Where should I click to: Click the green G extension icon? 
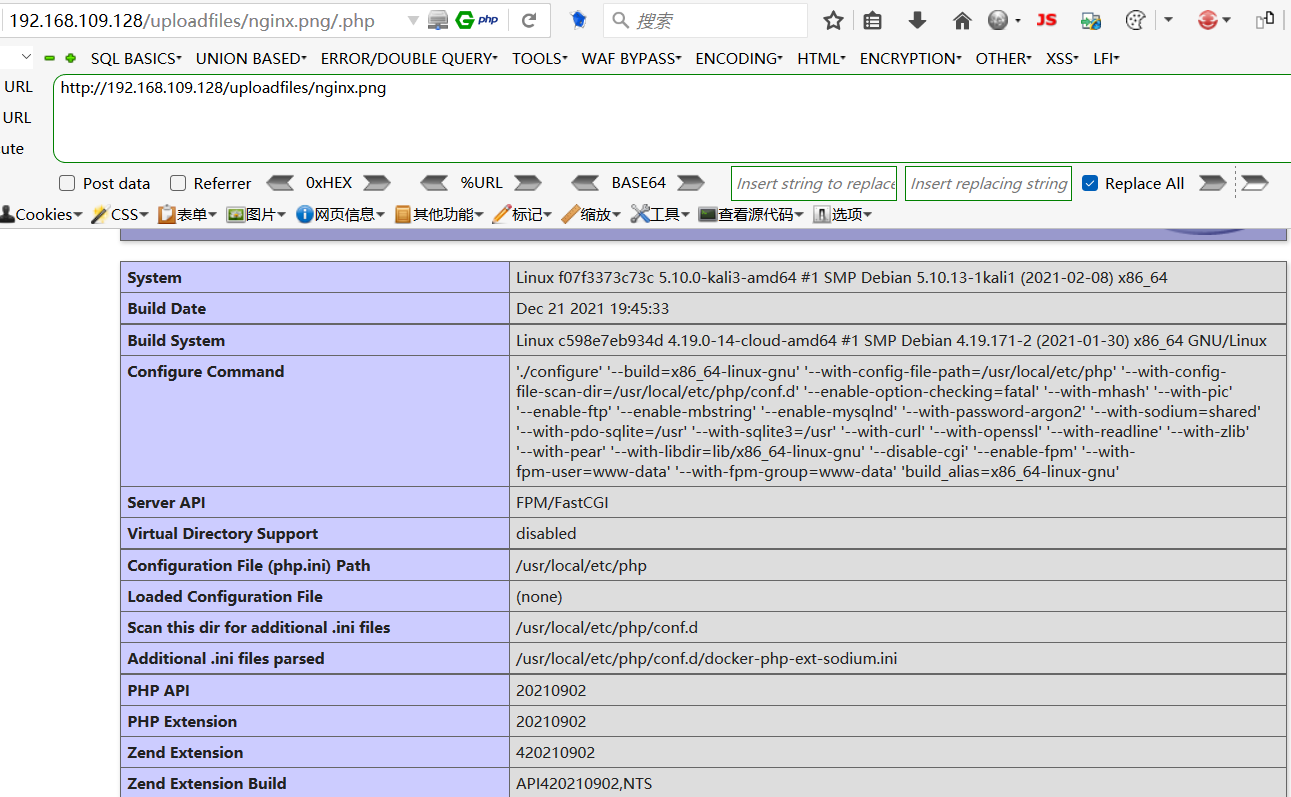[465, 20]
